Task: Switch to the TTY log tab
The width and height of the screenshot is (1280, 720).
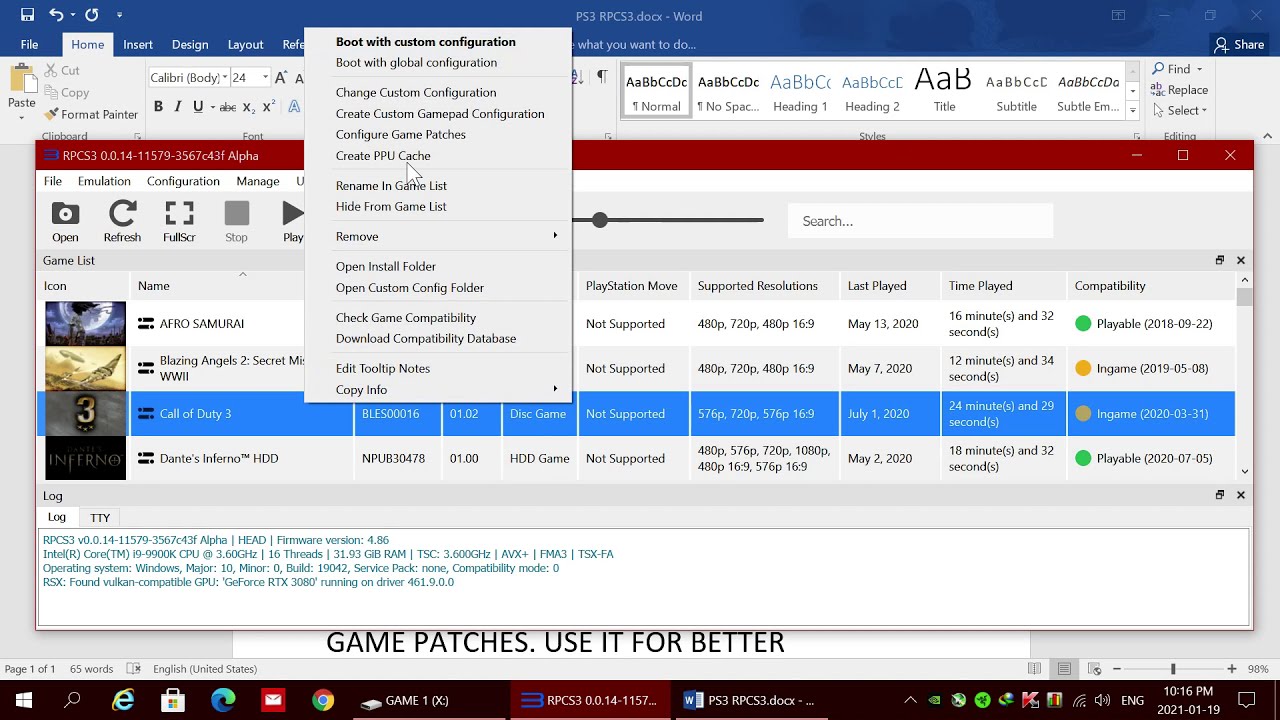Action: point(100,517)
